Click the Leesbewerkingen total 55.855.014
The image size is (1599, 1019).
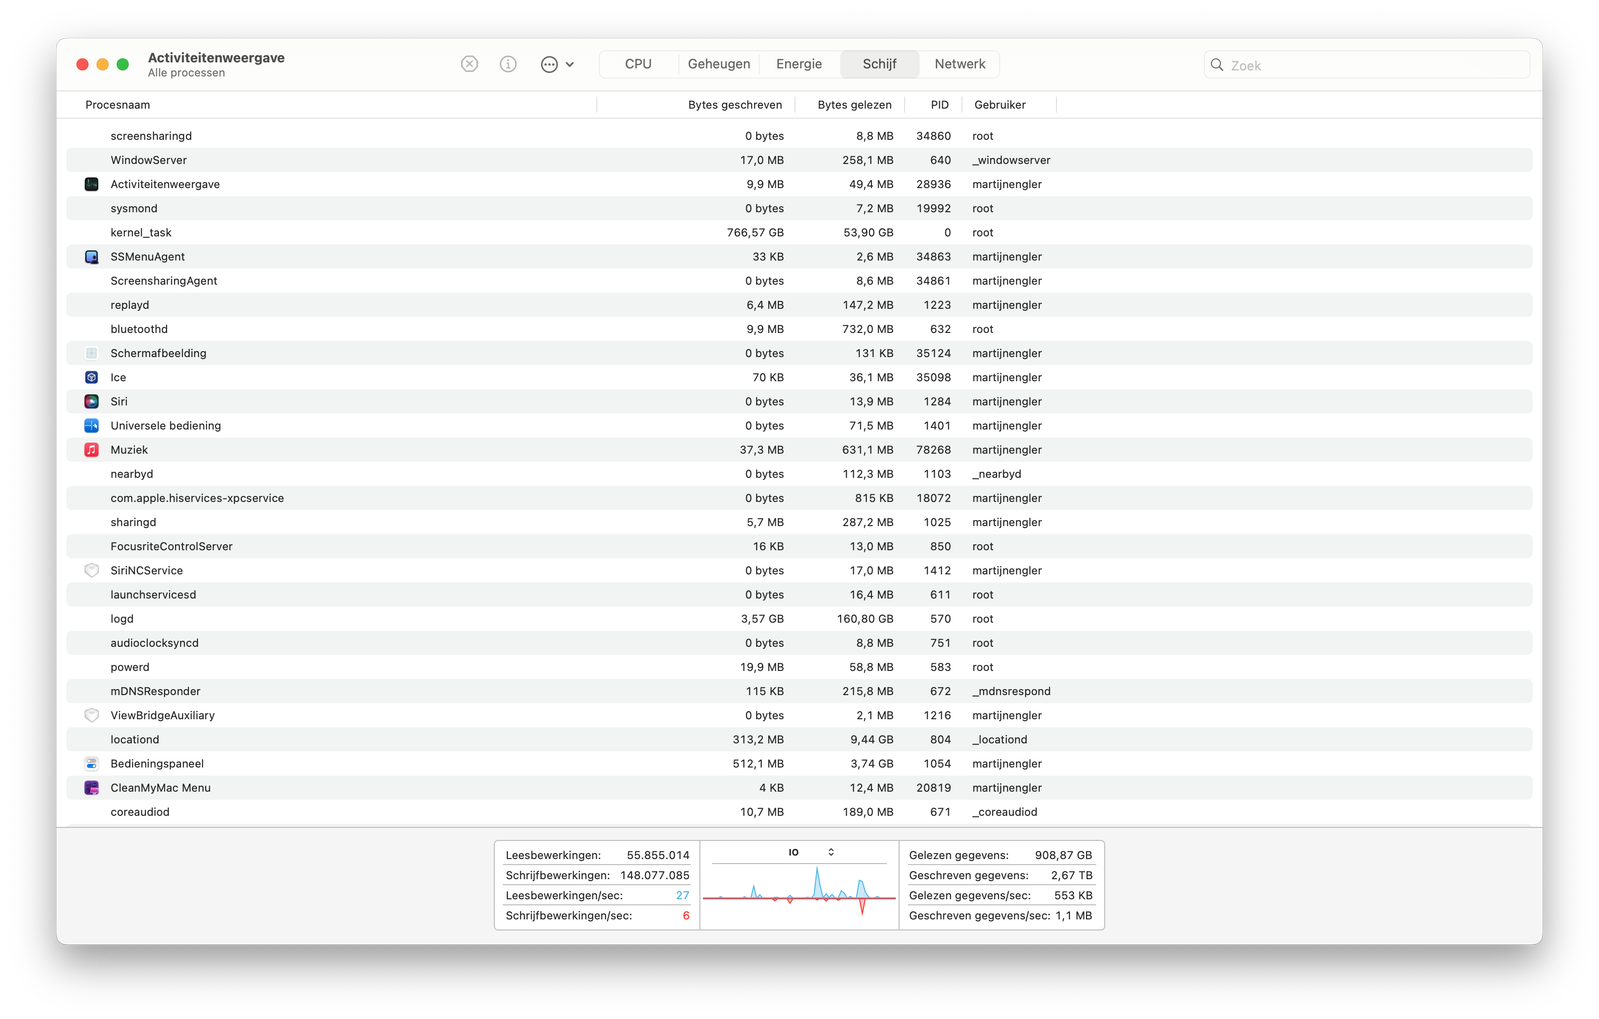pos(658,855)
